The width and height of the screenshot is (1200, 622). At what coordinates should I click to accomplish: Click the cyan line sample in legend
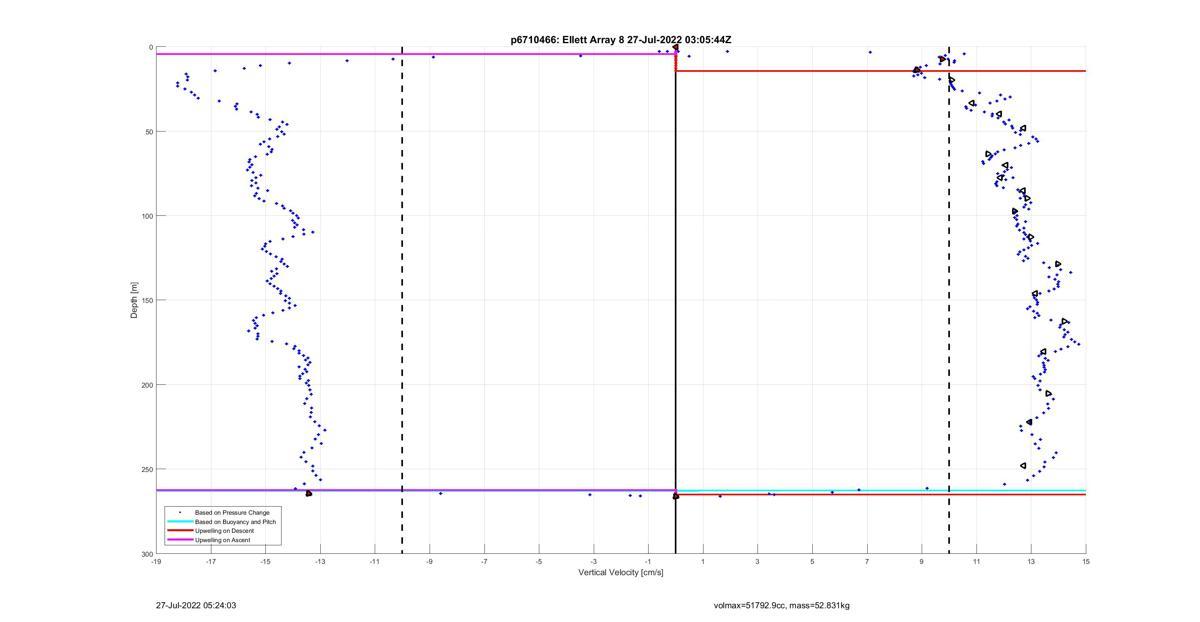[179, 521]
